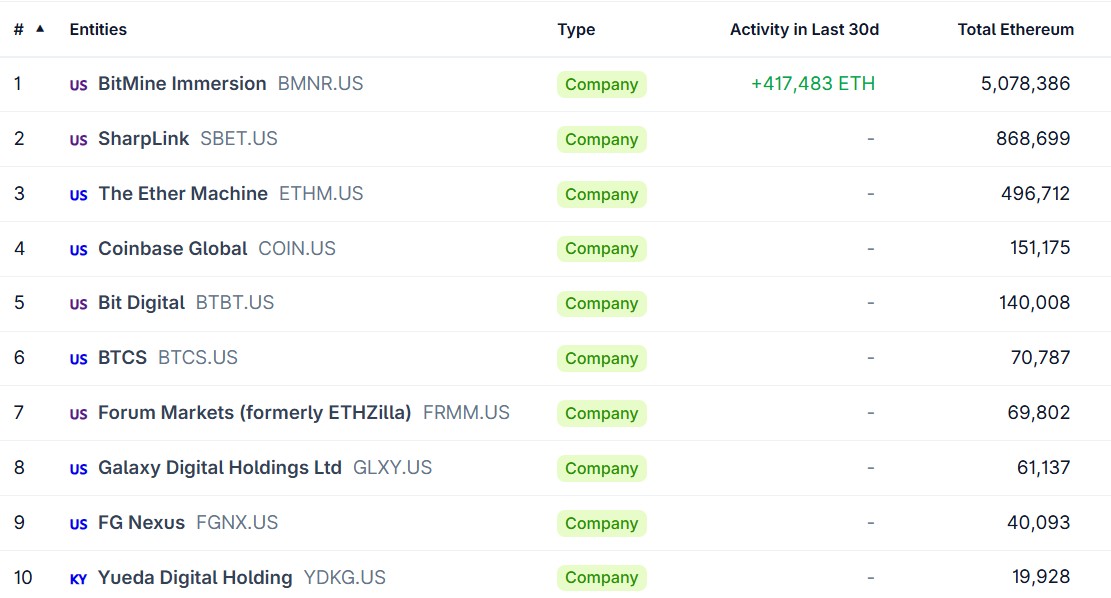Click the US flag icon beside BitMine Immersion
The width and height of the screenshot is (1111, 598).
(78, 85)
